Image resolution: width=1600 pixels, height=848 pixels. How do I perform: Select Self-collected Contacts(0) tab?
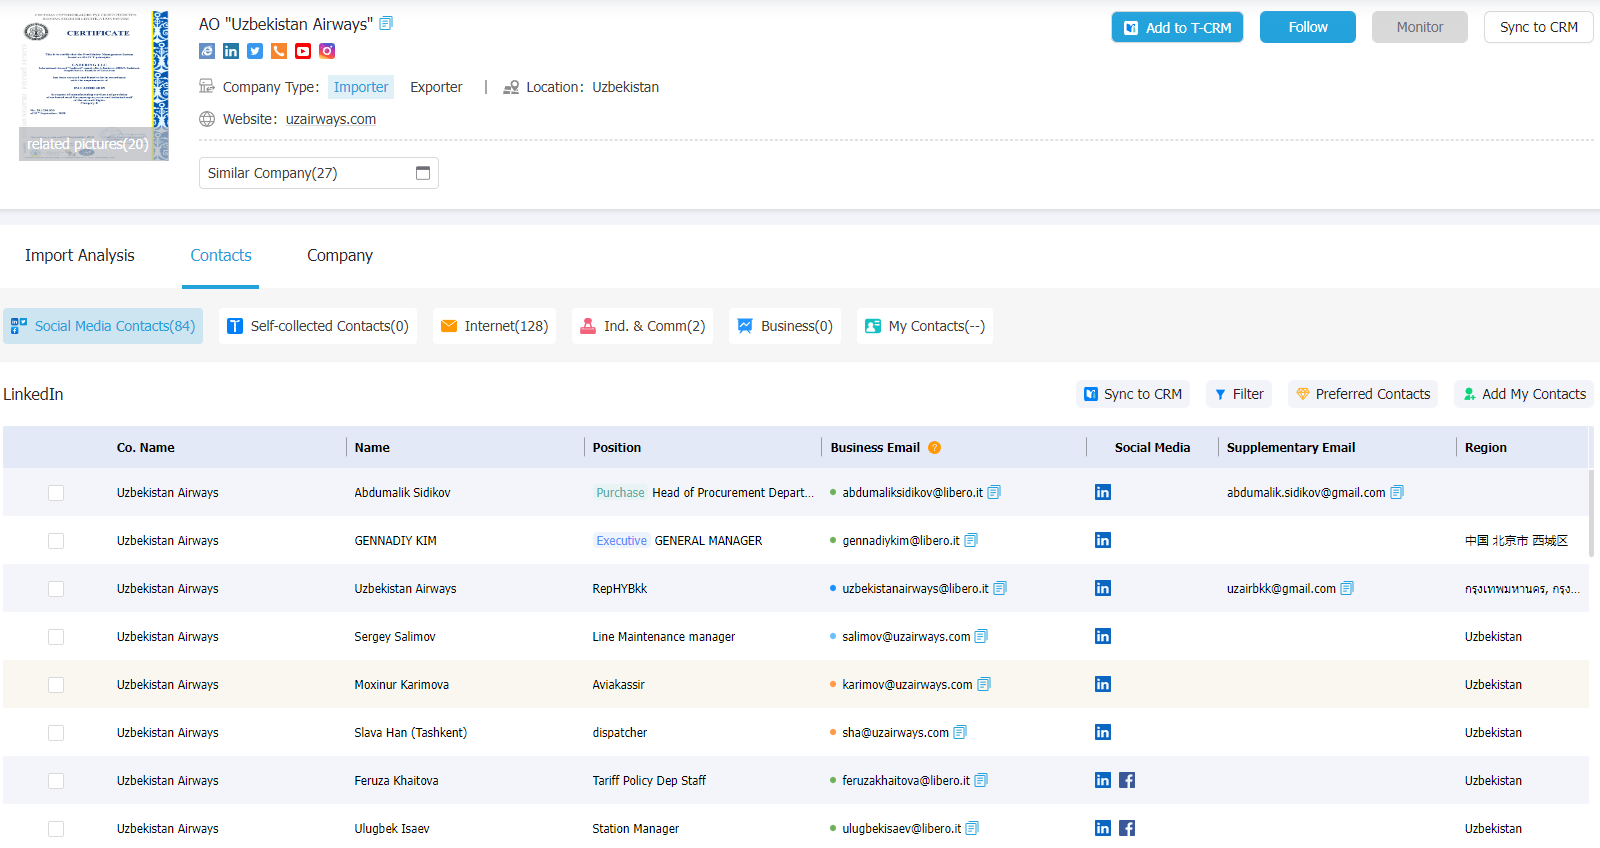318,326
